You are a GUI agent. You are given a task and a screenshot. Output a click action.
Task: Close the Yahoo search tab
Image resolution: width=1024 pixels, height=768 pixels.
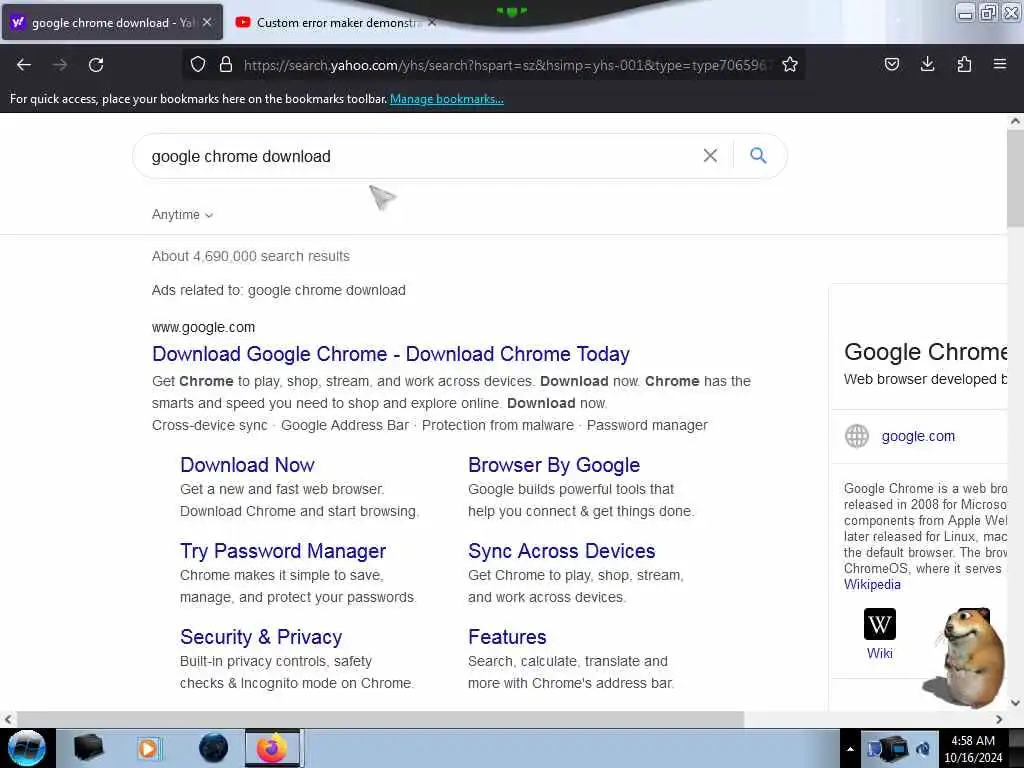[207, 22]
